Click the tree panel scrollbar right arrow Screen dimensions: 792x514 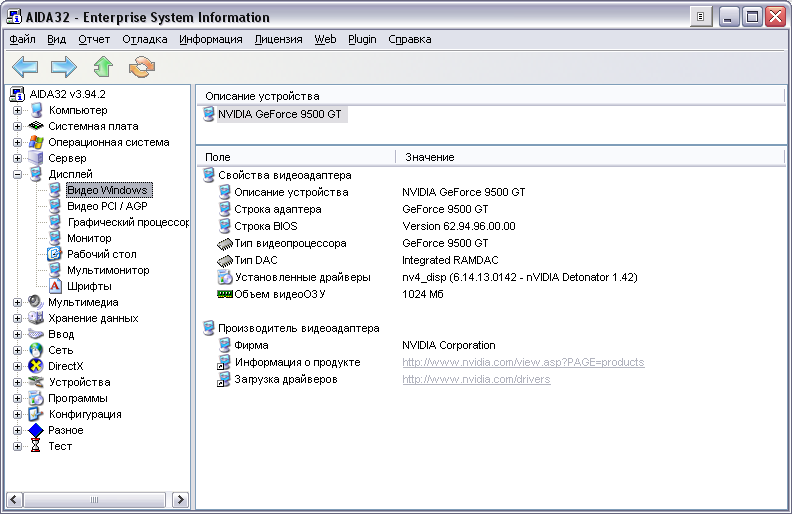pyautogui.click(x=181, y=498)
